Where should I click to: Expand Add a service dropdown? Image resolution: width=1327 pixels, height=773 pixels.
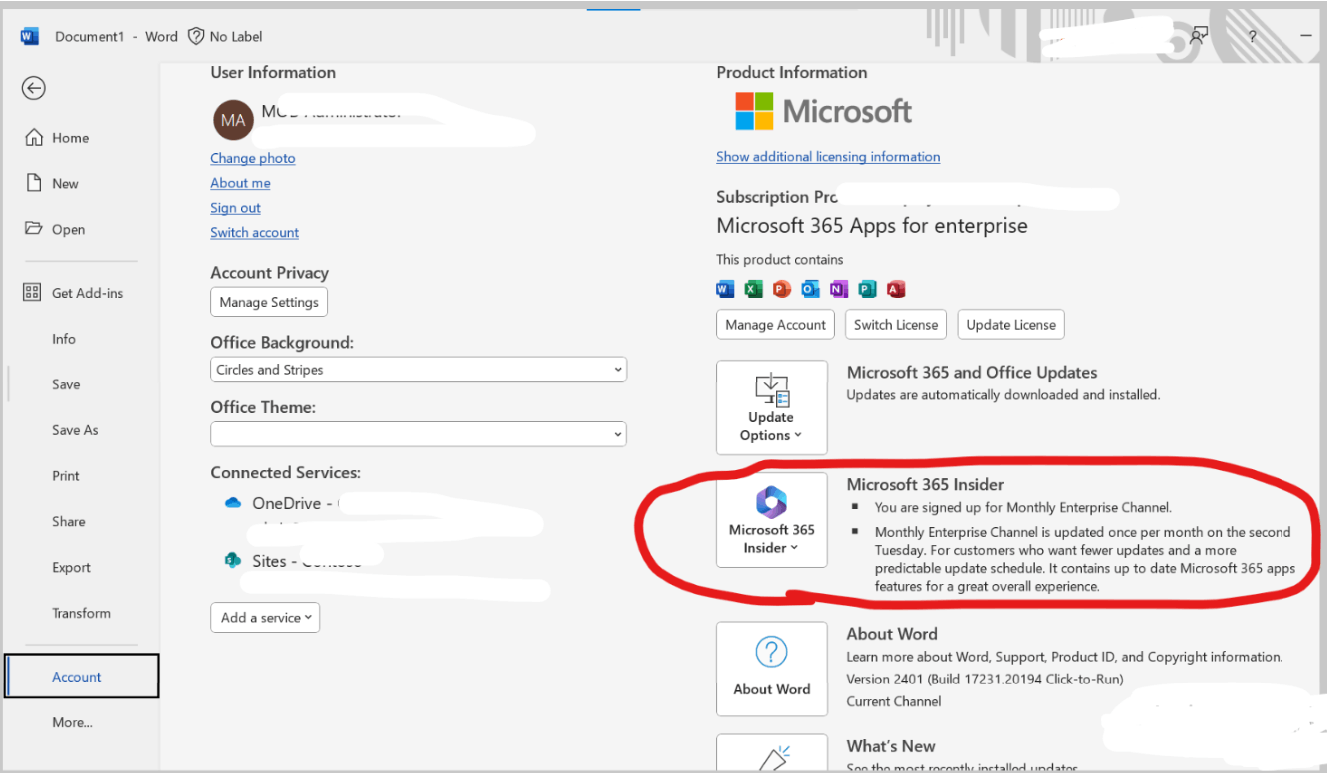coord(265,617)
